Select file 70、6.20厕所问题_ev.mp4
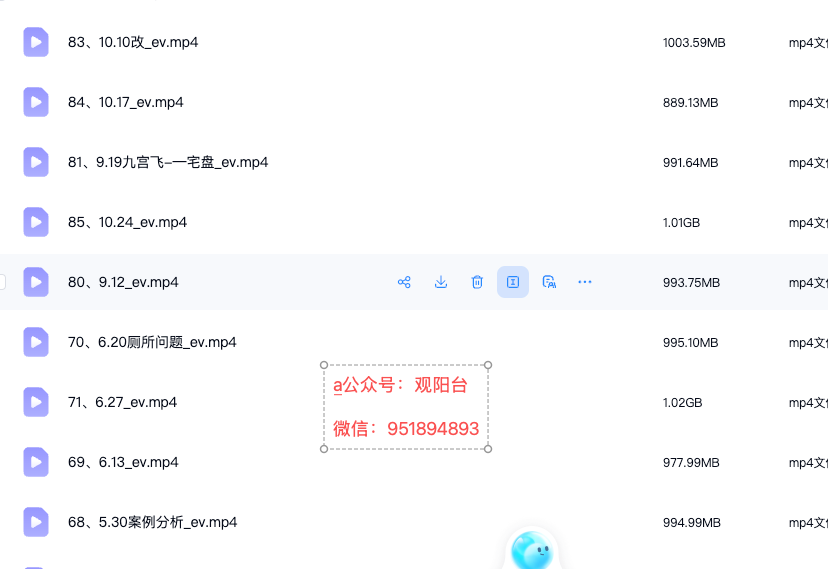The width and height of the screenshot is (828, 569). tap(152, 343)
